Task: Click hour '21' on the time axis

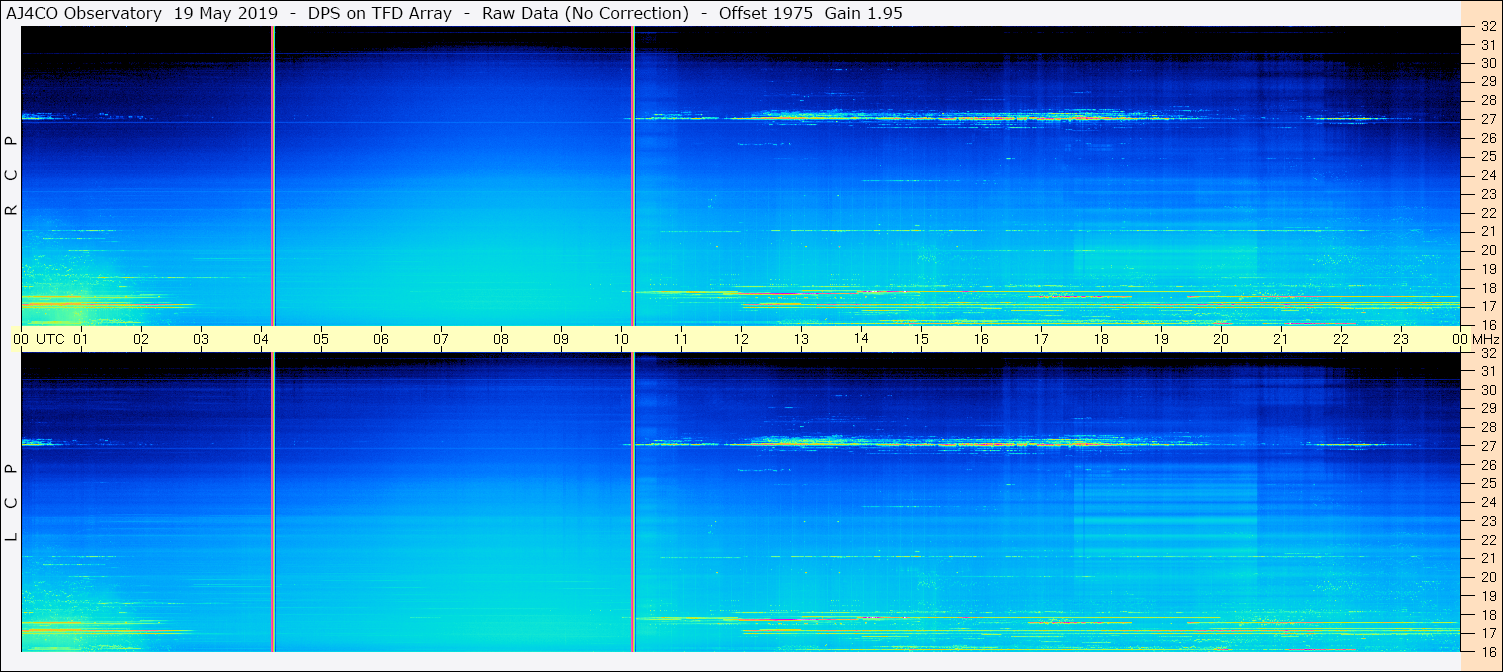Action: [1281, 340]
